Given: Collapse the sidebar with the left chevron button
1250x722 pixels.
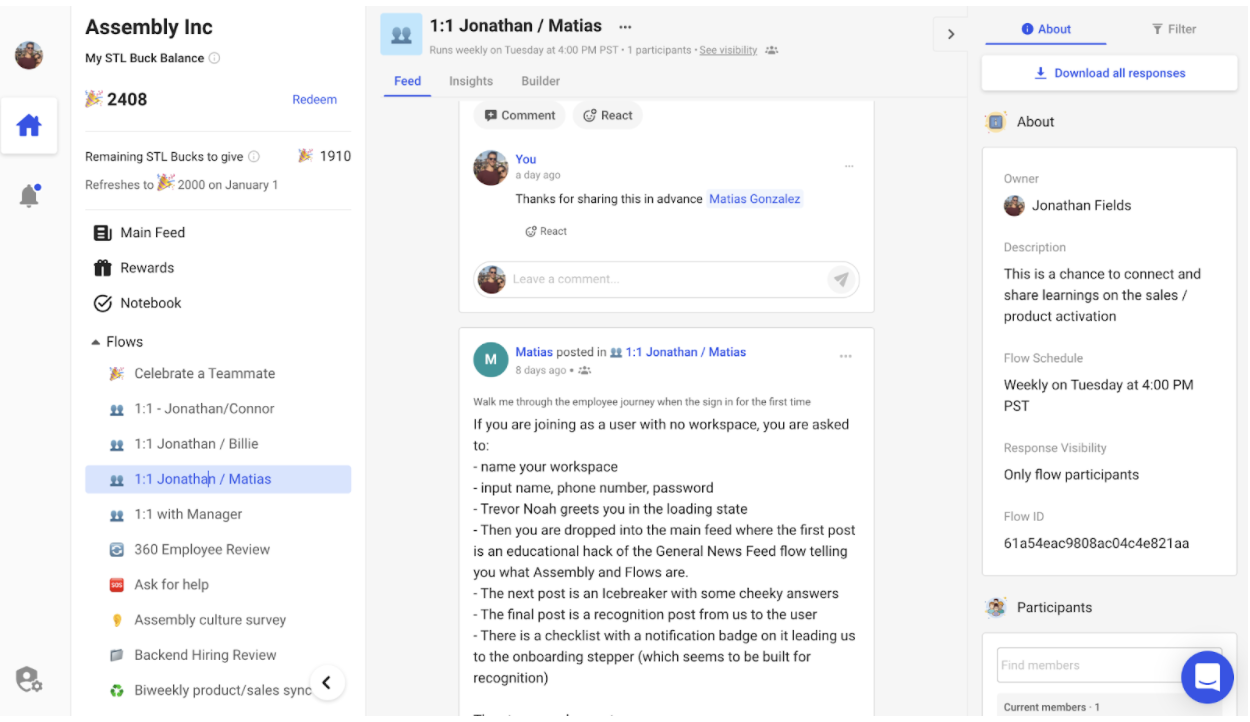Looking at the screenshot, I should pos(326,683).
